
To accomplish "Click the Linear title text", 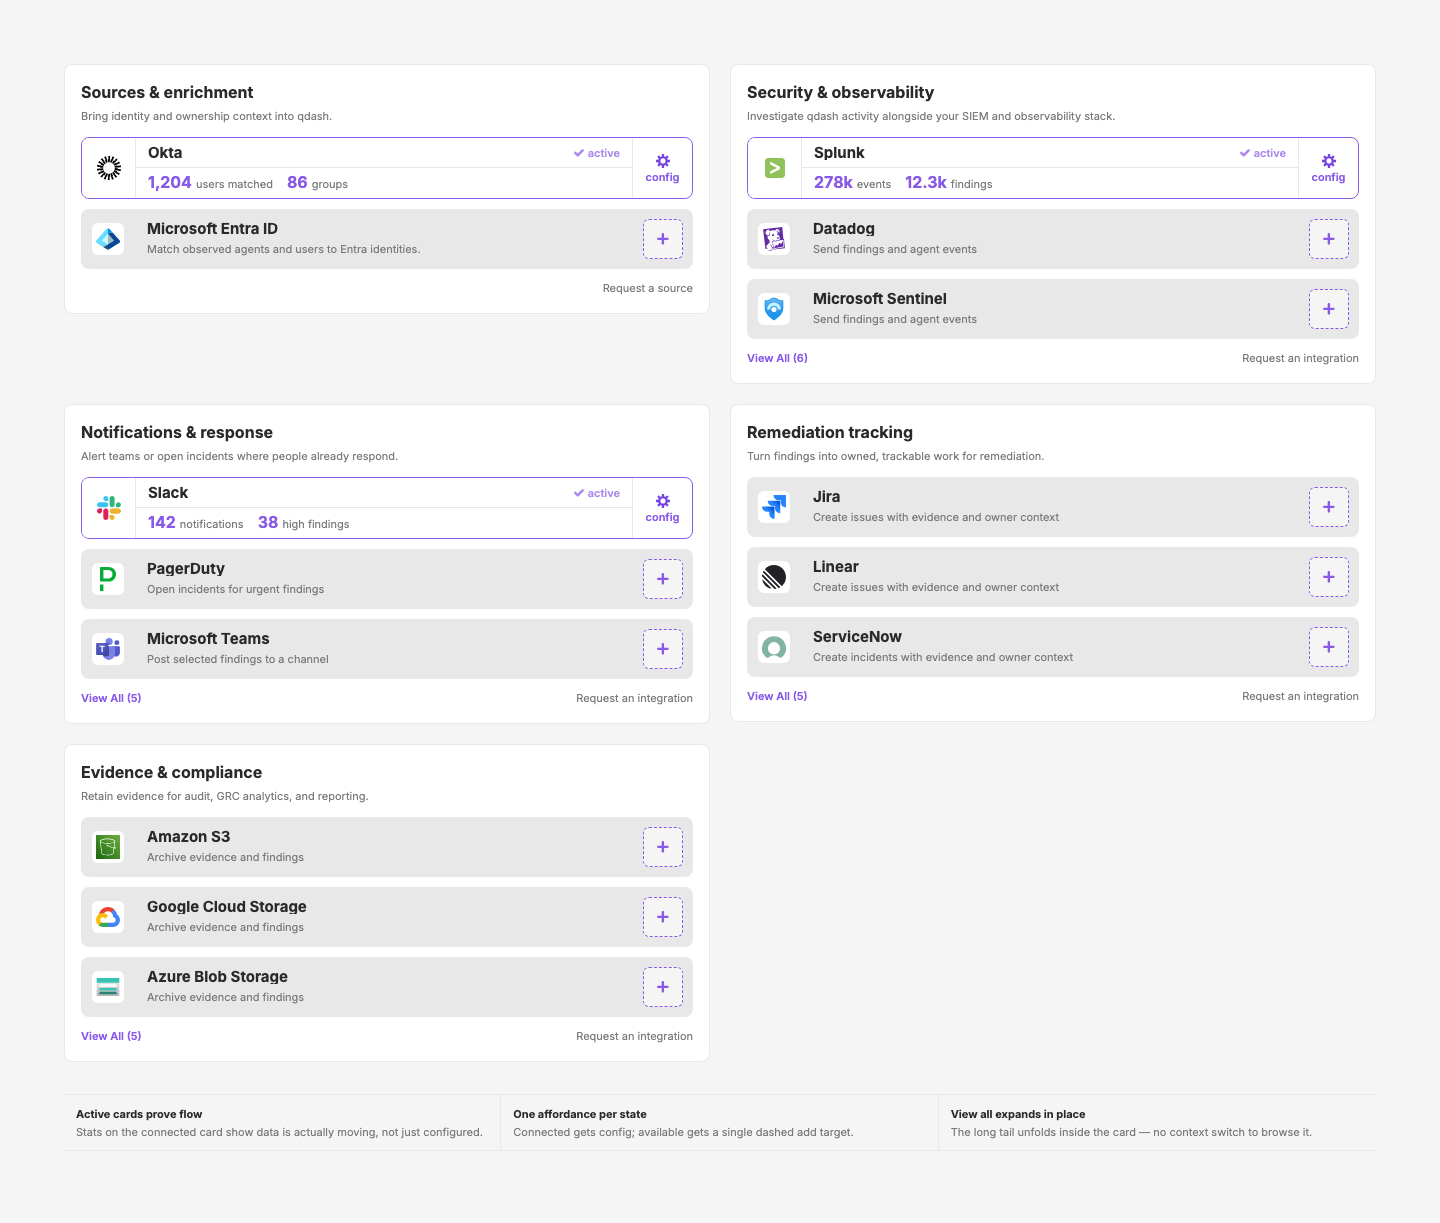I will click(x=836, y=567).
